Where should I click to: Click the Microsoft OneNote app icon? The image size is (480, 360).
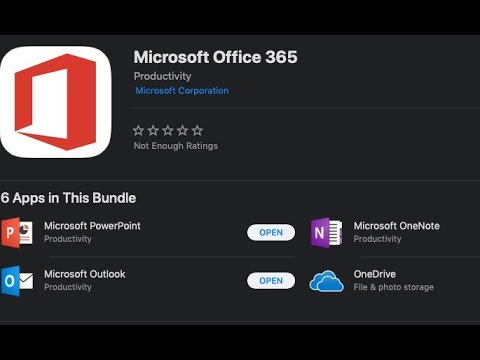pos(326,232)
